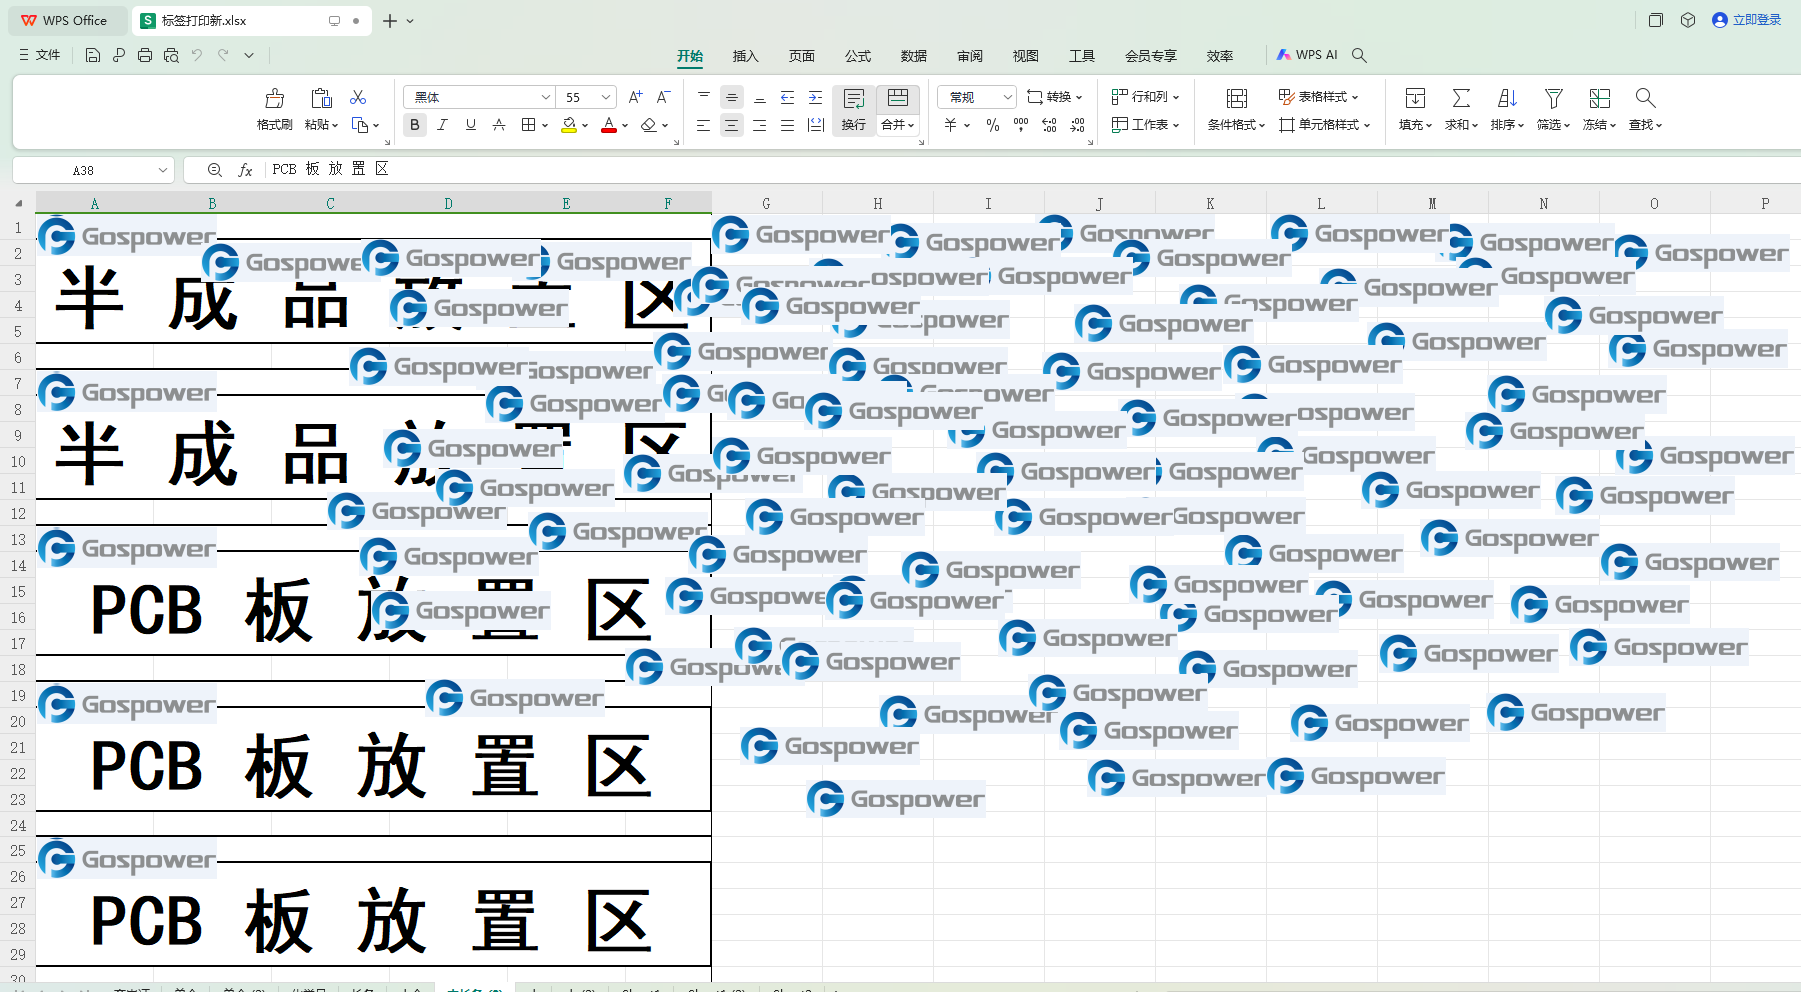Screen dimensions: 1801x992
Task: Increase font size with A+ icon
Action: pyautogui.click(x=636, y=97)
